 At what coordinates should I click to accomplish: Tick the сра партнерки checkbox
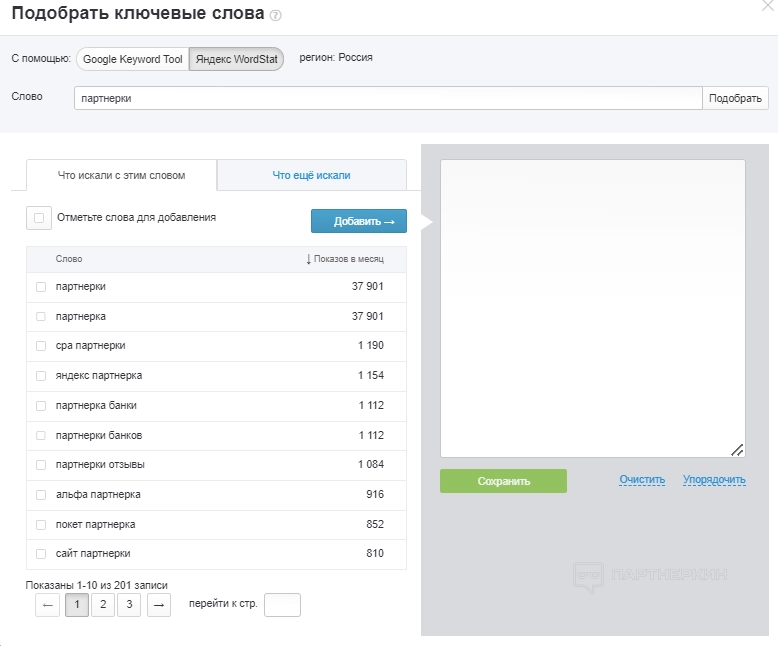point(41,346)
